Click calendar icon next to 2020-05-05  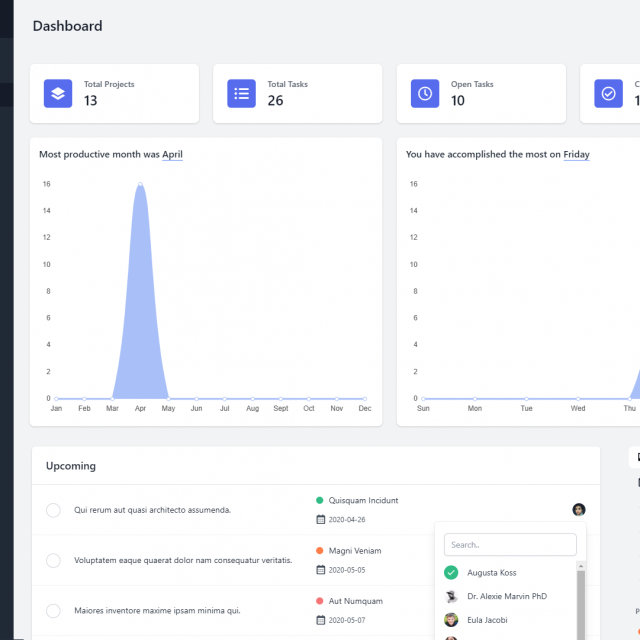click(x=321, y=569)
